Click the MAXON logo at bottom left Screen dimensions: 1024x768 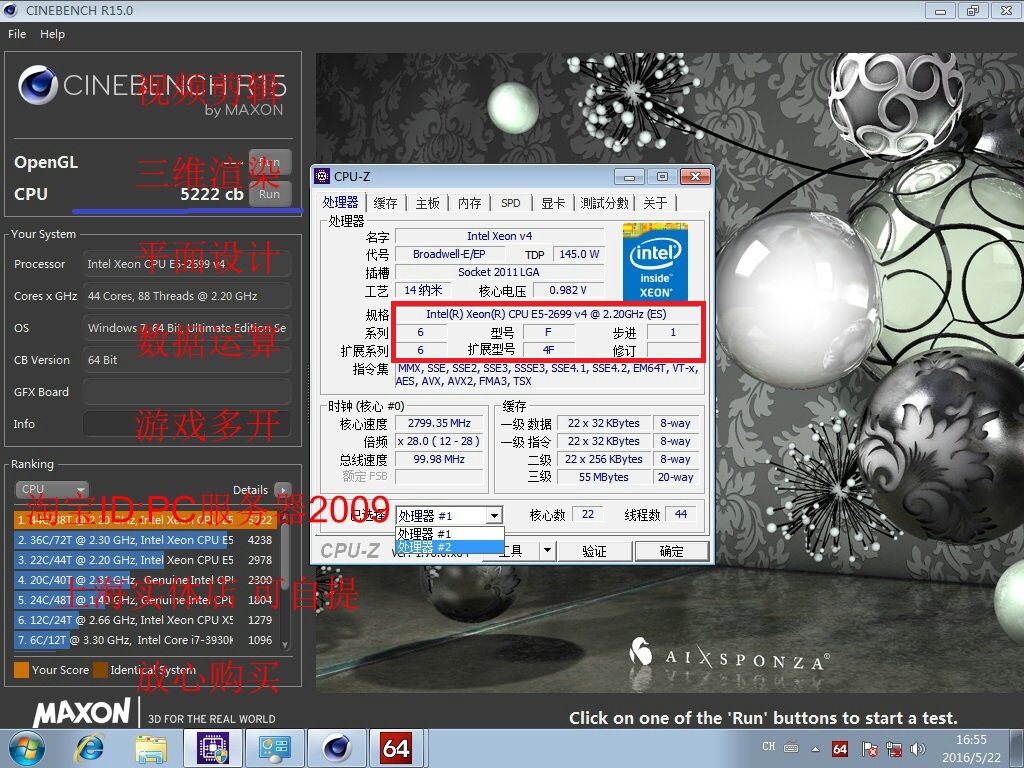pyautogui.click(x=82, y=712)
